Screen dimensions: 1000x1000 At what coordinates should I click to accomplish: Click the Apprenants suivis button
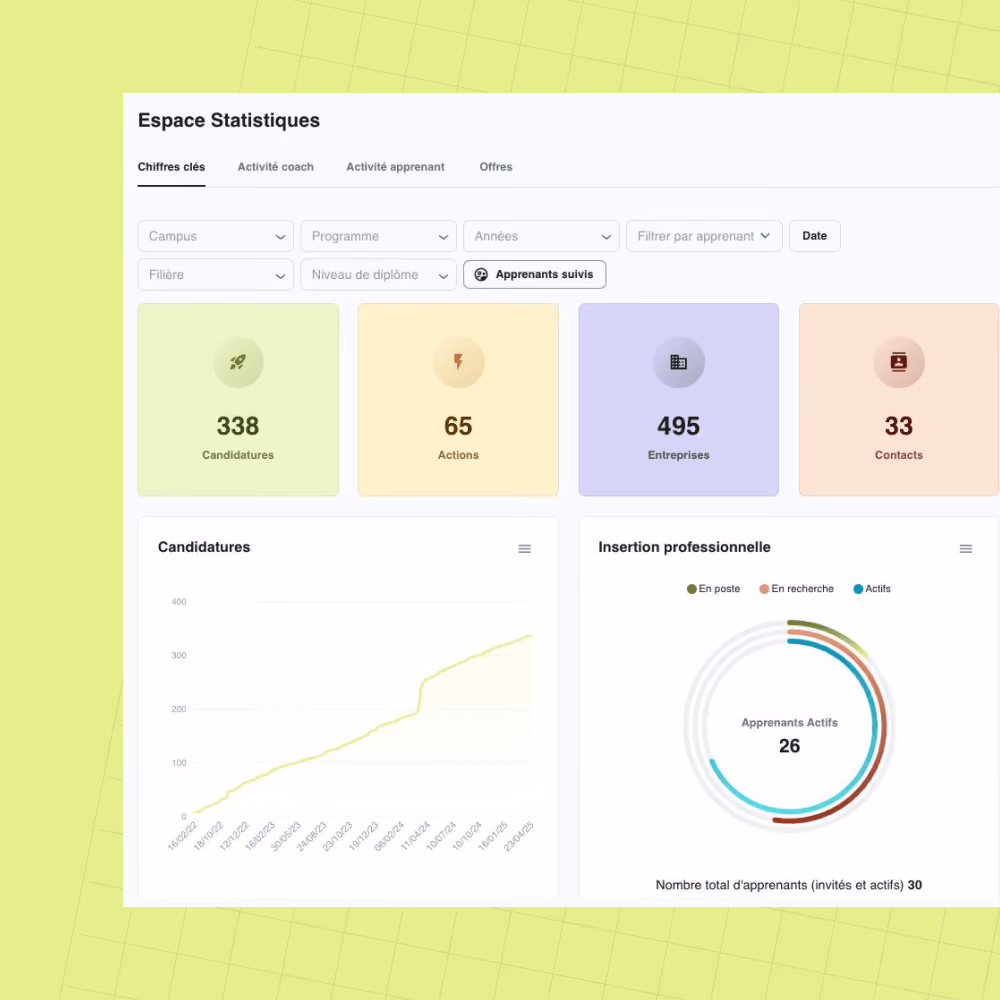(534, 274)
